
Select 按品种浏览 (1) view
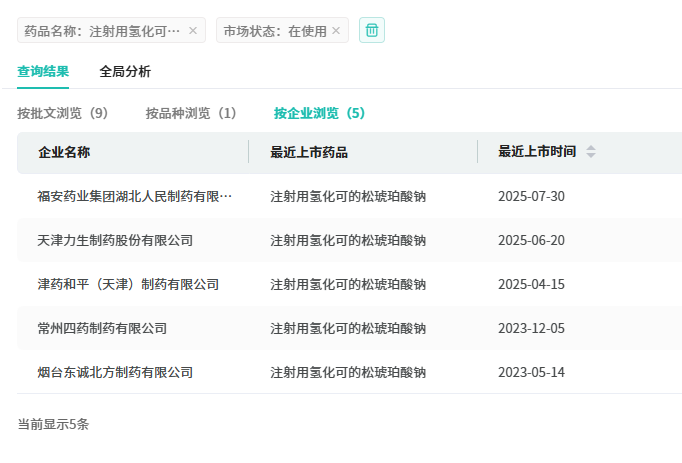coord(191,113)
